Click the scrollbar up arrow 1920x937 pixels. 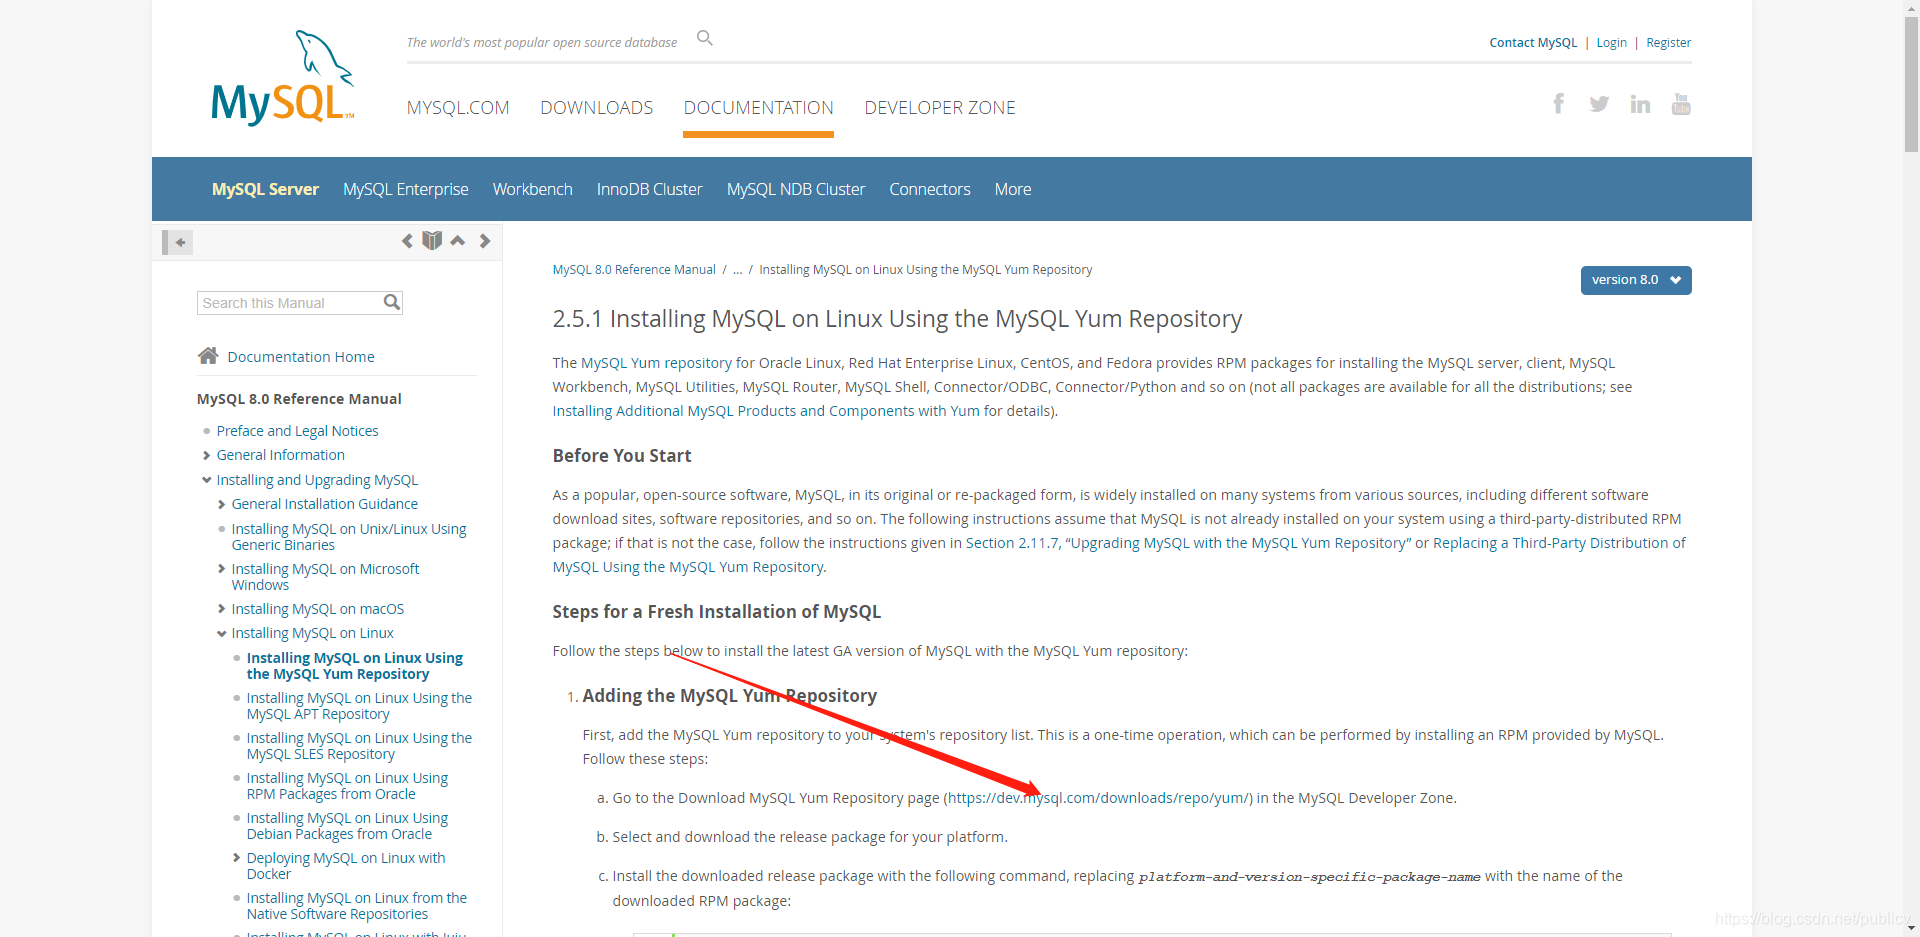click(x=1911, y=7)
